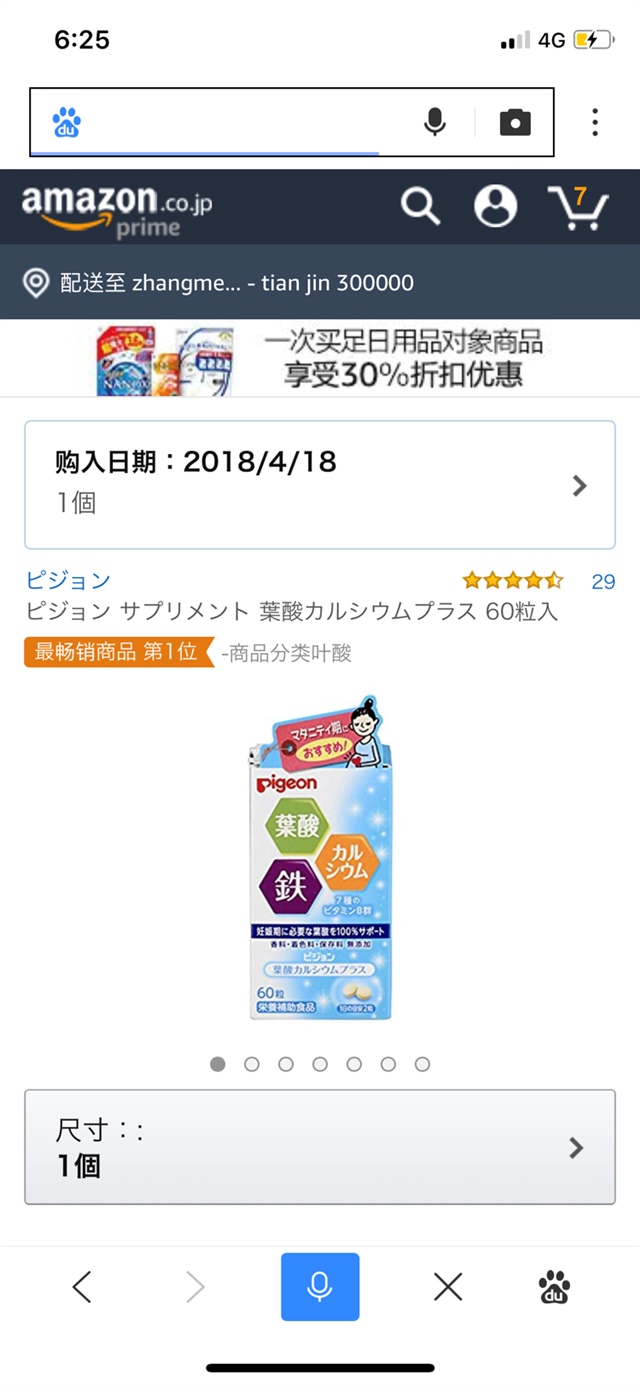Open the Amazon account profile icon
Viewport: 640px width, 1386px height.
495,206
